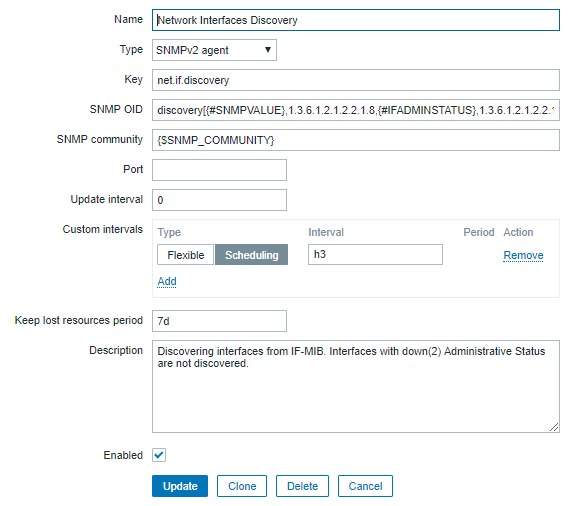The height and width of the screenshot is (506, 586).
Task: Click the Keep lost resources period field
Action: (219, 321)
